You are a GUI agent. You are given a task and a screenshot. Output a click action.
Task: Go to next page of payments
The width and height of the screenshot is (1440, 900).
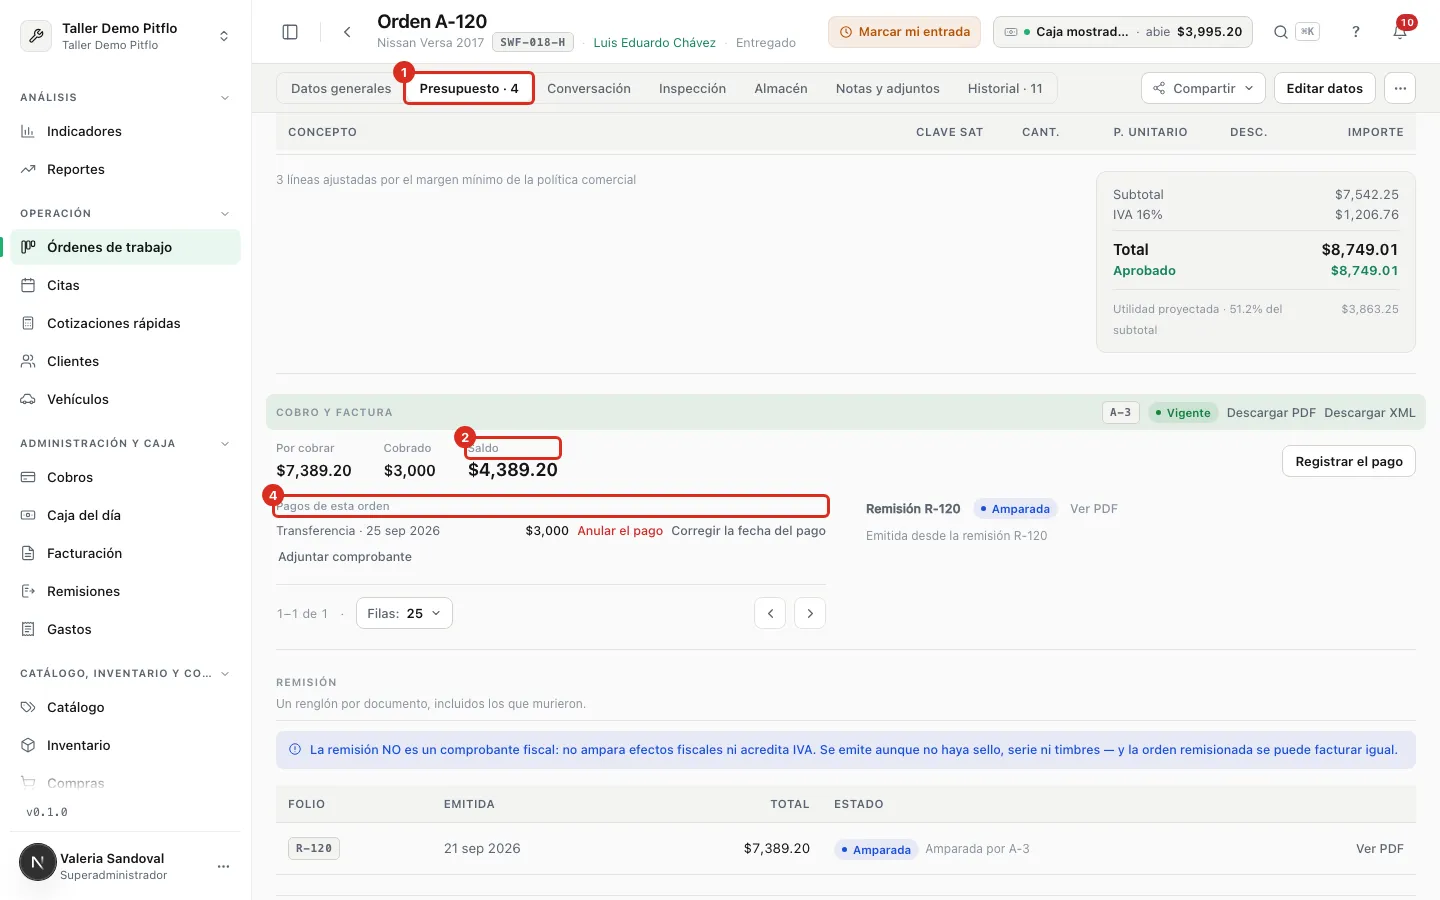[810, 613]
